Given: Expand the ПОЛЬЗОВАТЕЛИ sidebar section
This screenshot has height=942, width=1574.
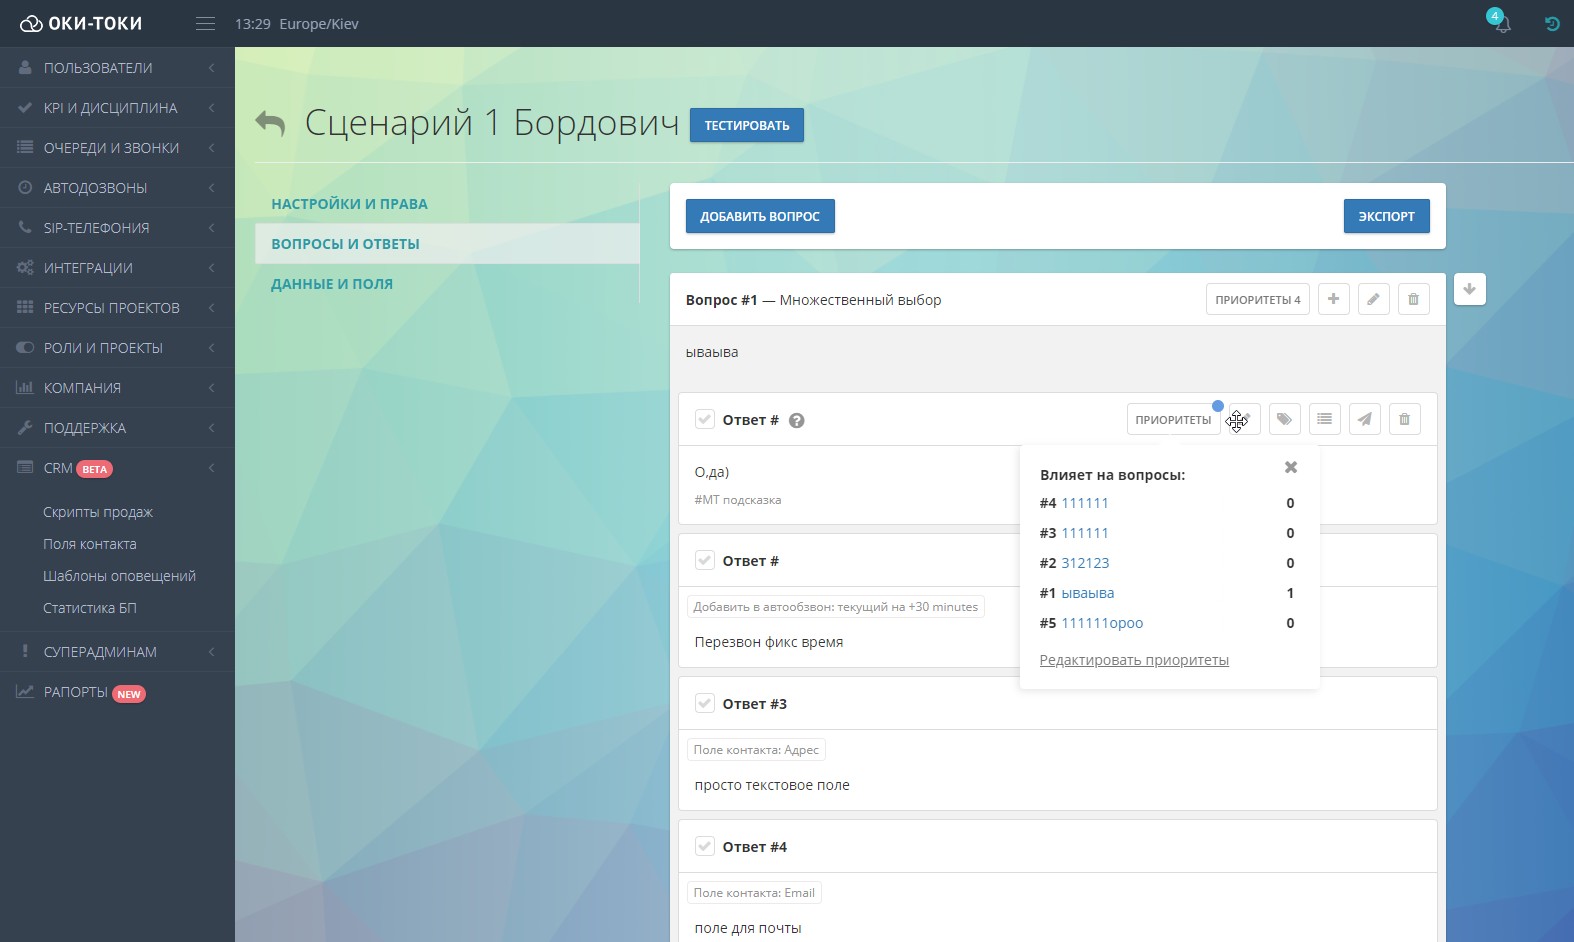Looking at the screenshot, I should (x=117, y=68).
